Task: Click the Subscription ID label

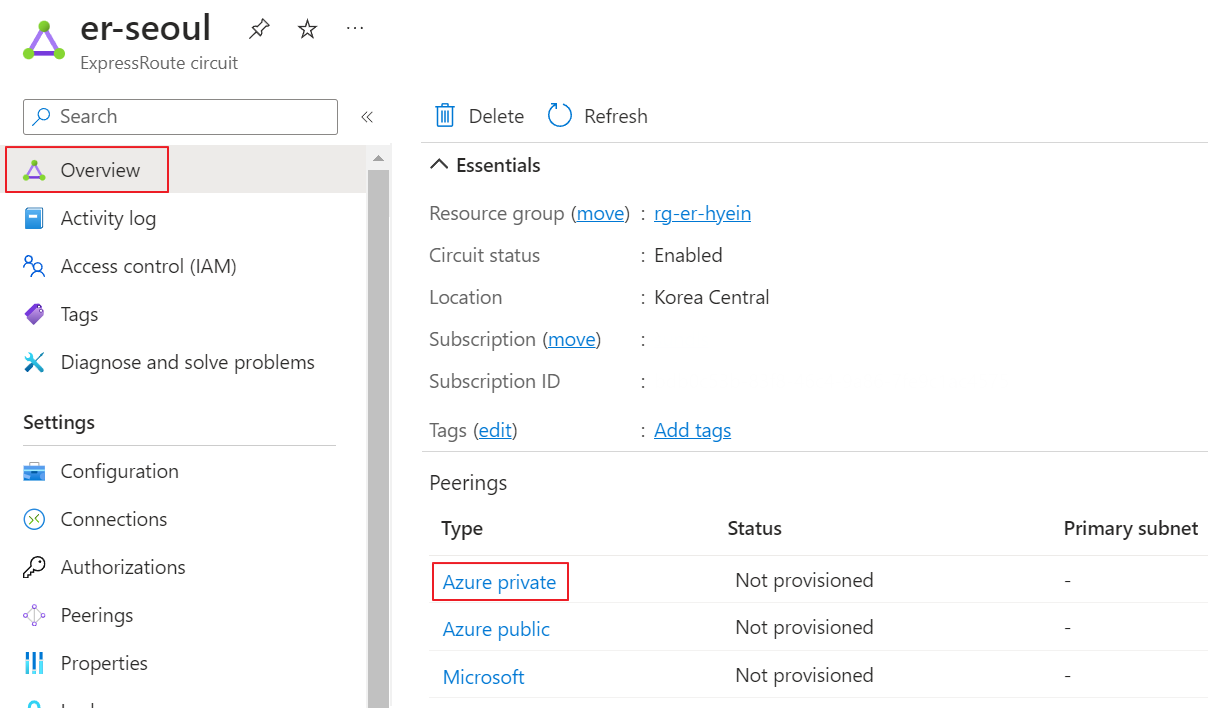Action: pyautogui.click(x=495, y=381)
